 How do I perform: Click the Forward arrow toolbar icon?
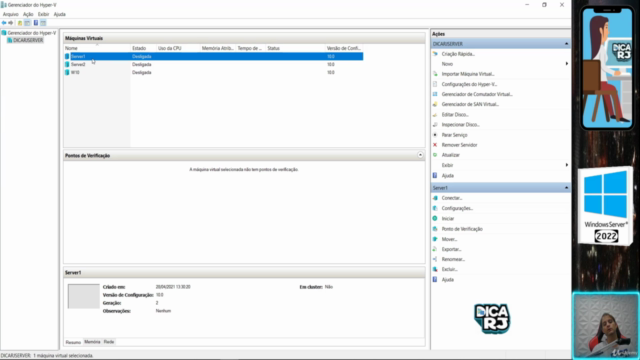[x=11, y=23]
